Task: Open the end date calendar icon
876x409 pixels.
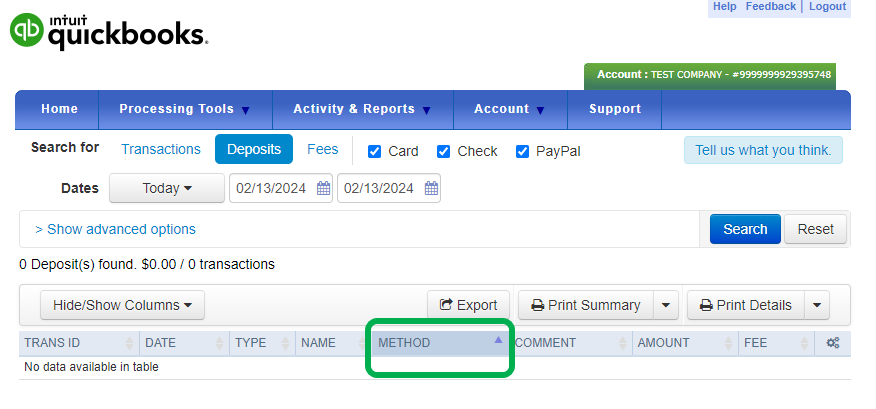Action: [431, 188]
